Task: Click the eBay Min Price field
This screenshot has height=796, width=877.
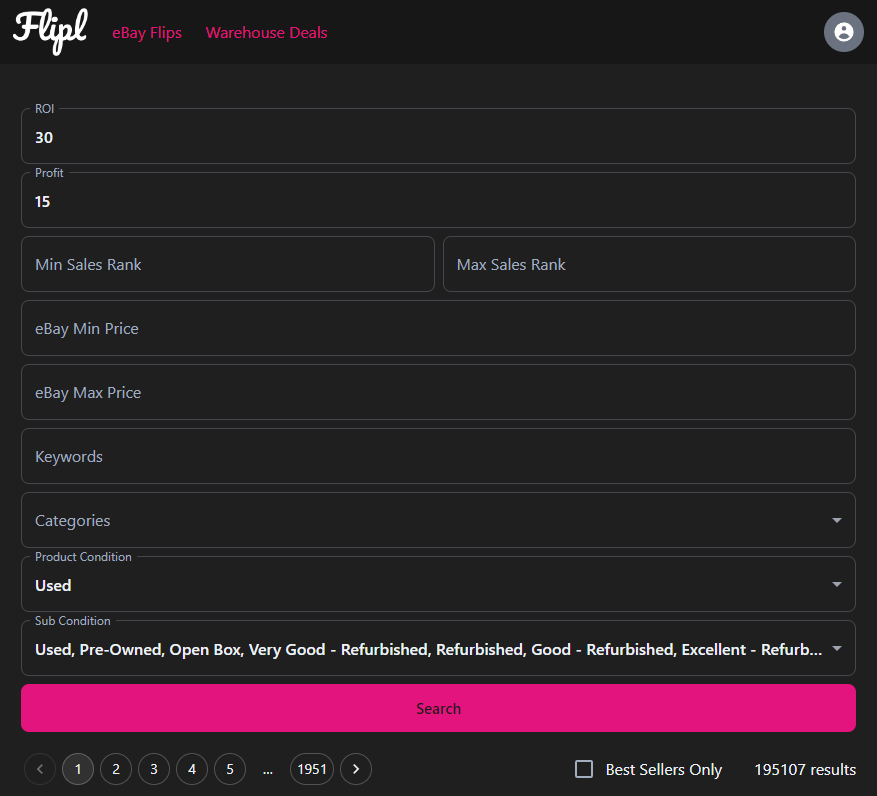Action: [438, 328]
